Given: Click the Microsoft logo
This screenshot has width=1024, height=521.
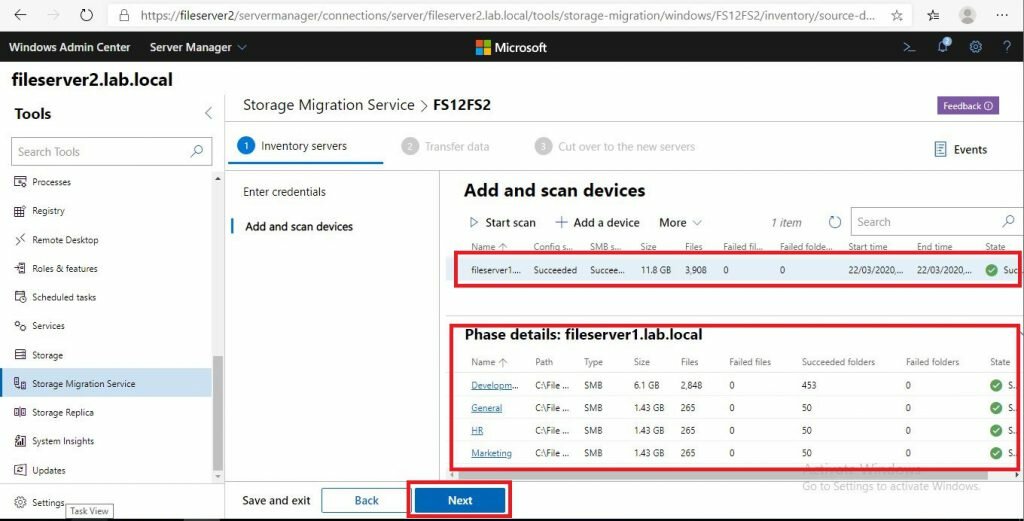Looking at the screenshot, I should tap(511, 47).
